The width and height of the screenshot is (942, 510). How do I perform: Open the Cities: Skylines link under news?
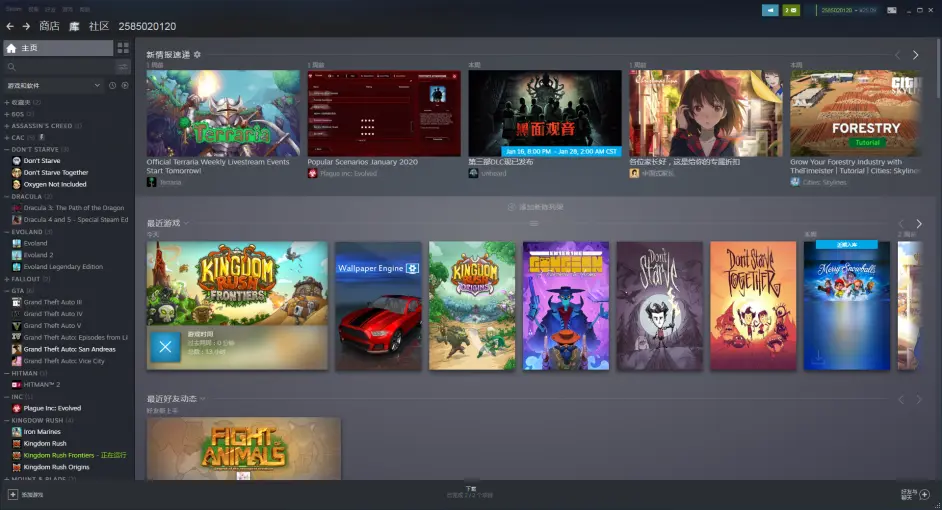(824, 183)
